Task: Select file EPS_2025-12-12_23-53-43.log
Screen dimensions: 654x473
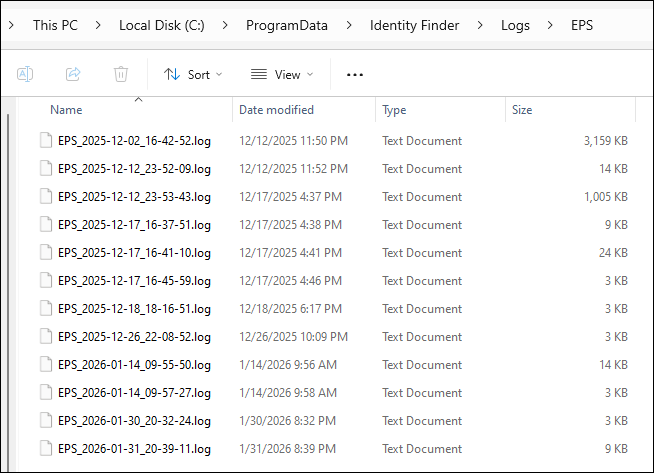Action: (134, 197)
